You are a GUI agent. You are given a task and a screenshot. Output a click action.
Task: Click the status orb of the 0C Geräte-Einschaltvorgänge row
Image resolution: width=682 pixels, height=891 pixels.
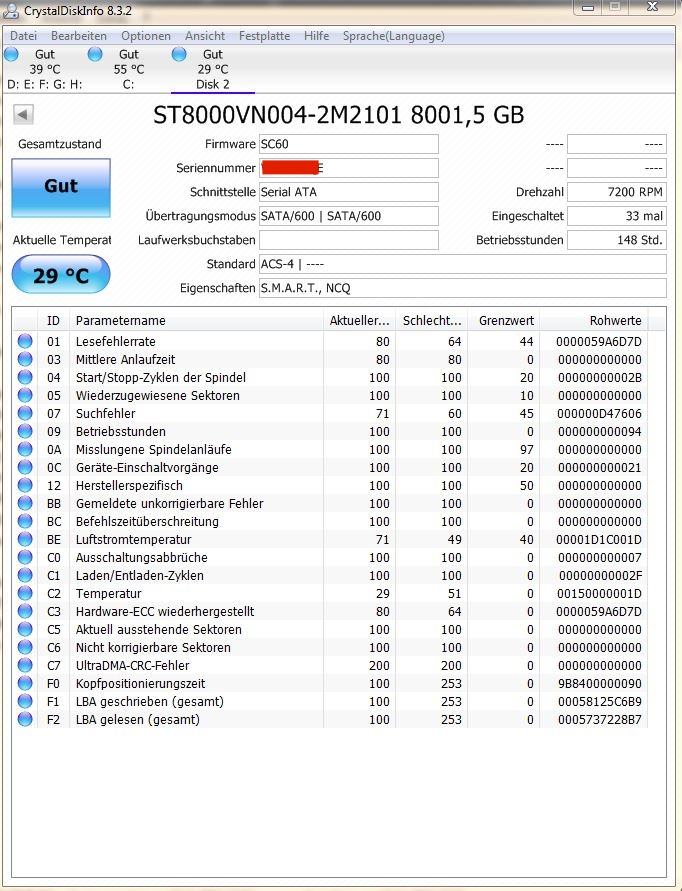point(25,467)
